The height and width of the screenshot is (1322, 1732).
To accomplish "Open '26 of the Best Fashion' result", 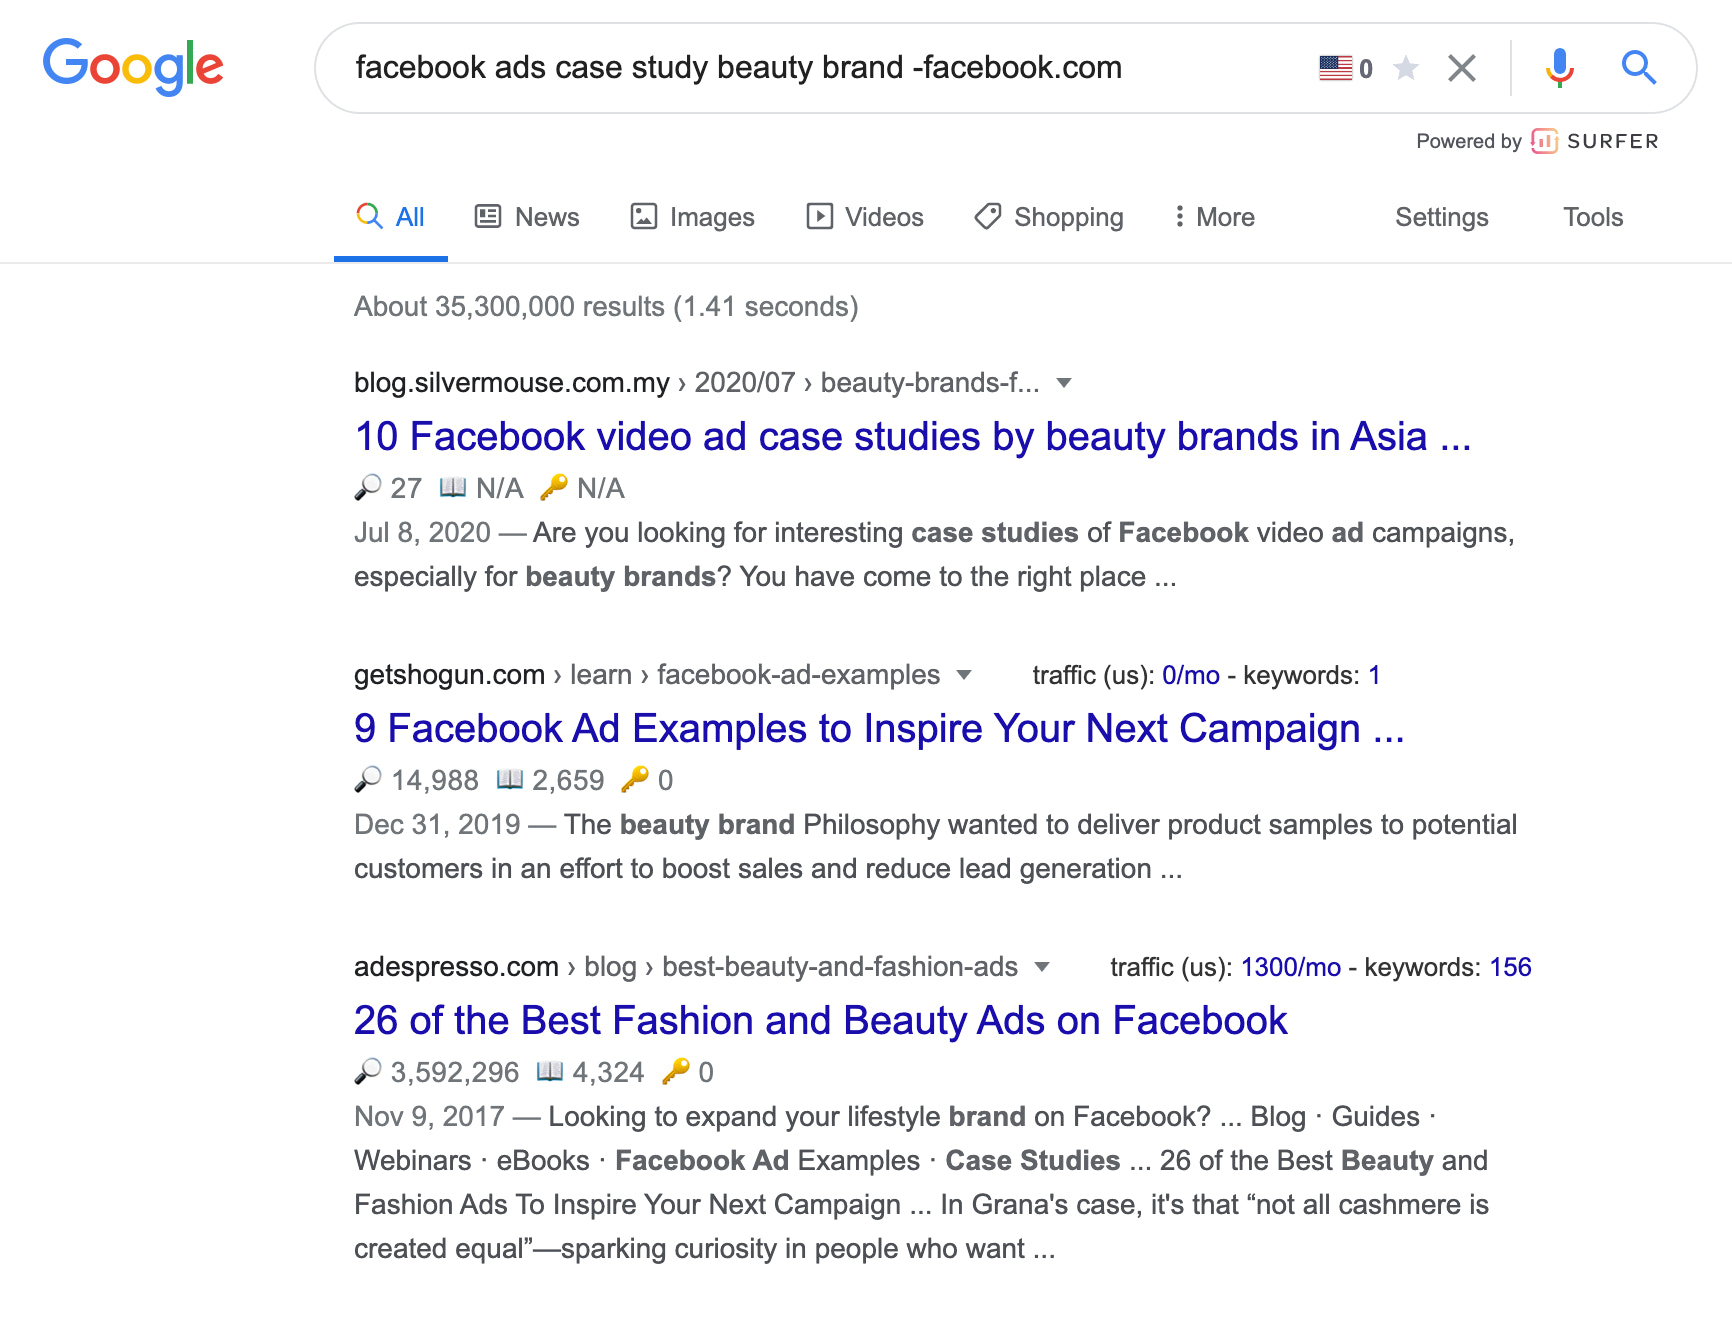I will click(x=820, y=1021).
